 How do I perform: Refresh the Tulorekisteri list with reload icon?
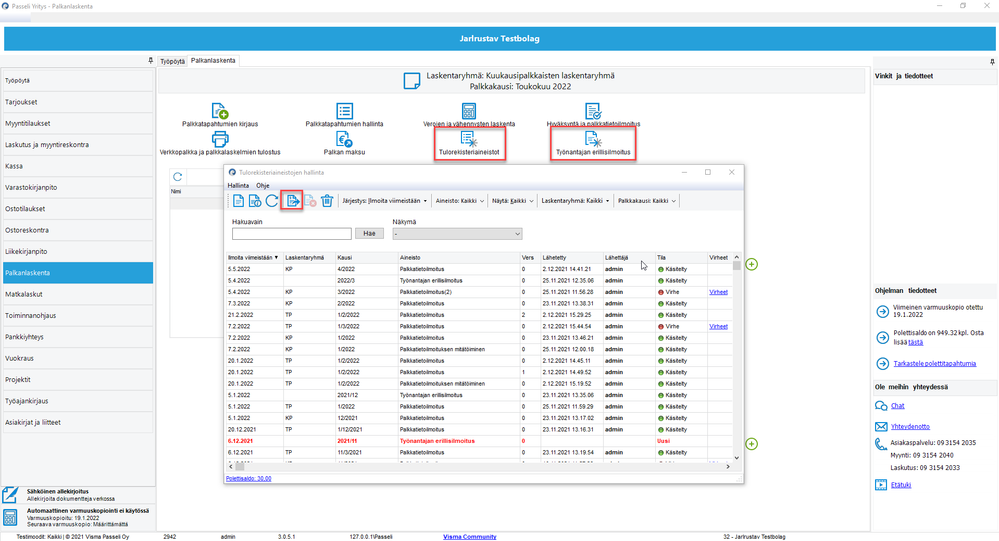[271, 201]
